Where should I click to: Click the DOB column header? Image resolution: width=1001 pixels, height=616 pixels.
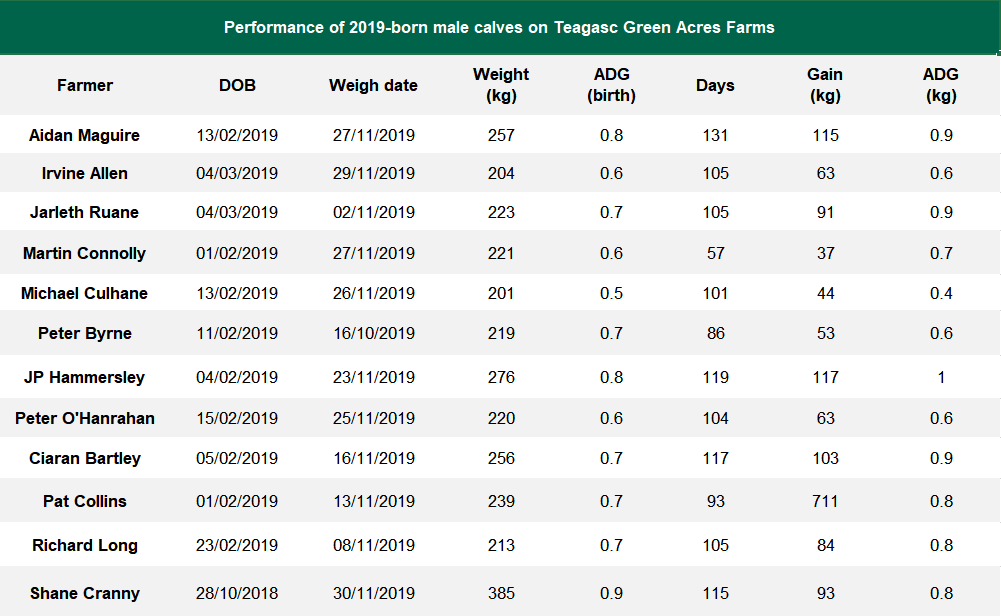[237, 86]
